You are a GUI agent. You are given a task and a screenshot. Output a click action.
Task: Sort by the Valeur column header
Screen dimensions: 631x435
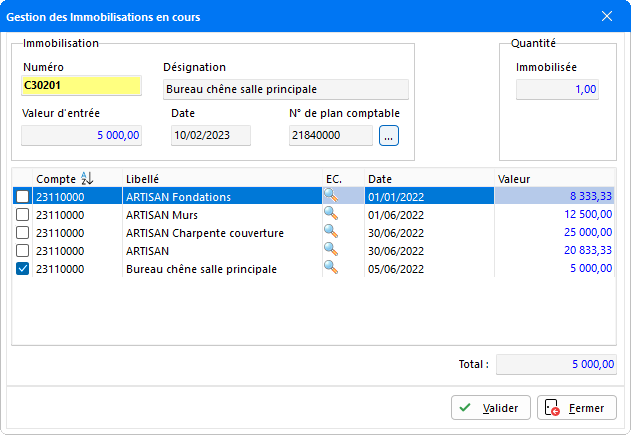pos(514,178)
